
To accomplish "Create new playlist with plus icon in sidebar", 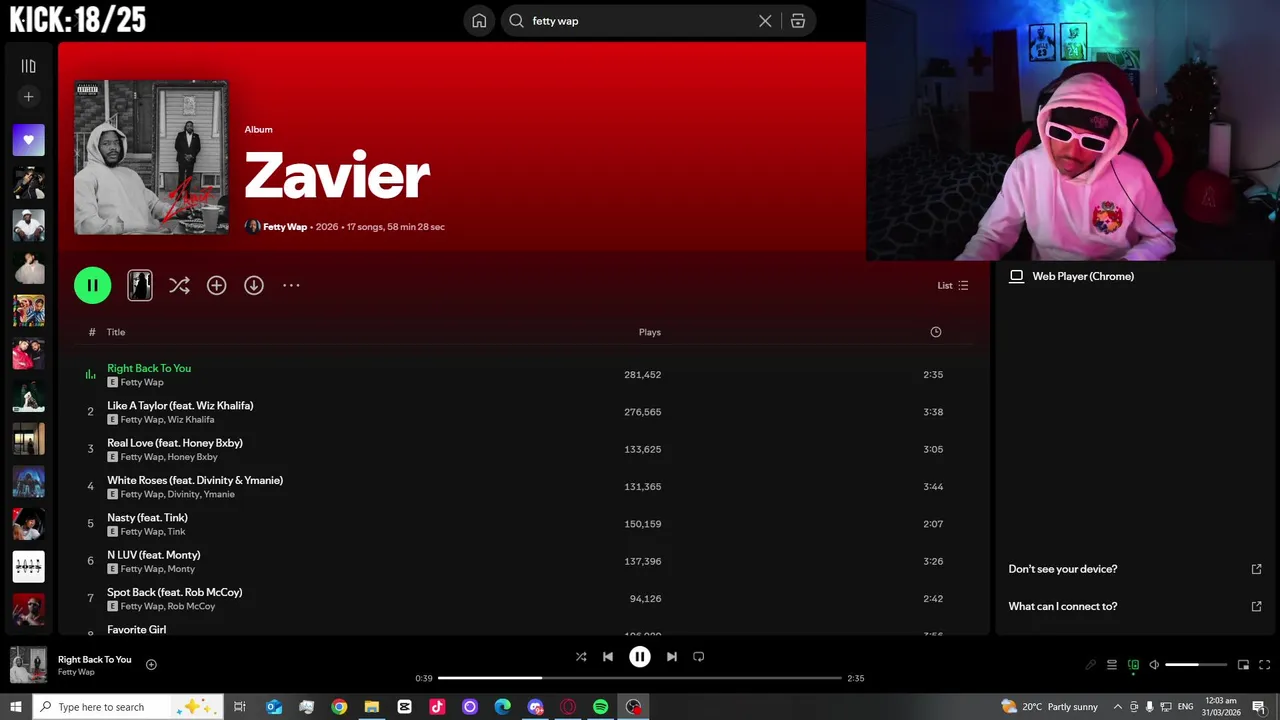I will click(28, 97).
